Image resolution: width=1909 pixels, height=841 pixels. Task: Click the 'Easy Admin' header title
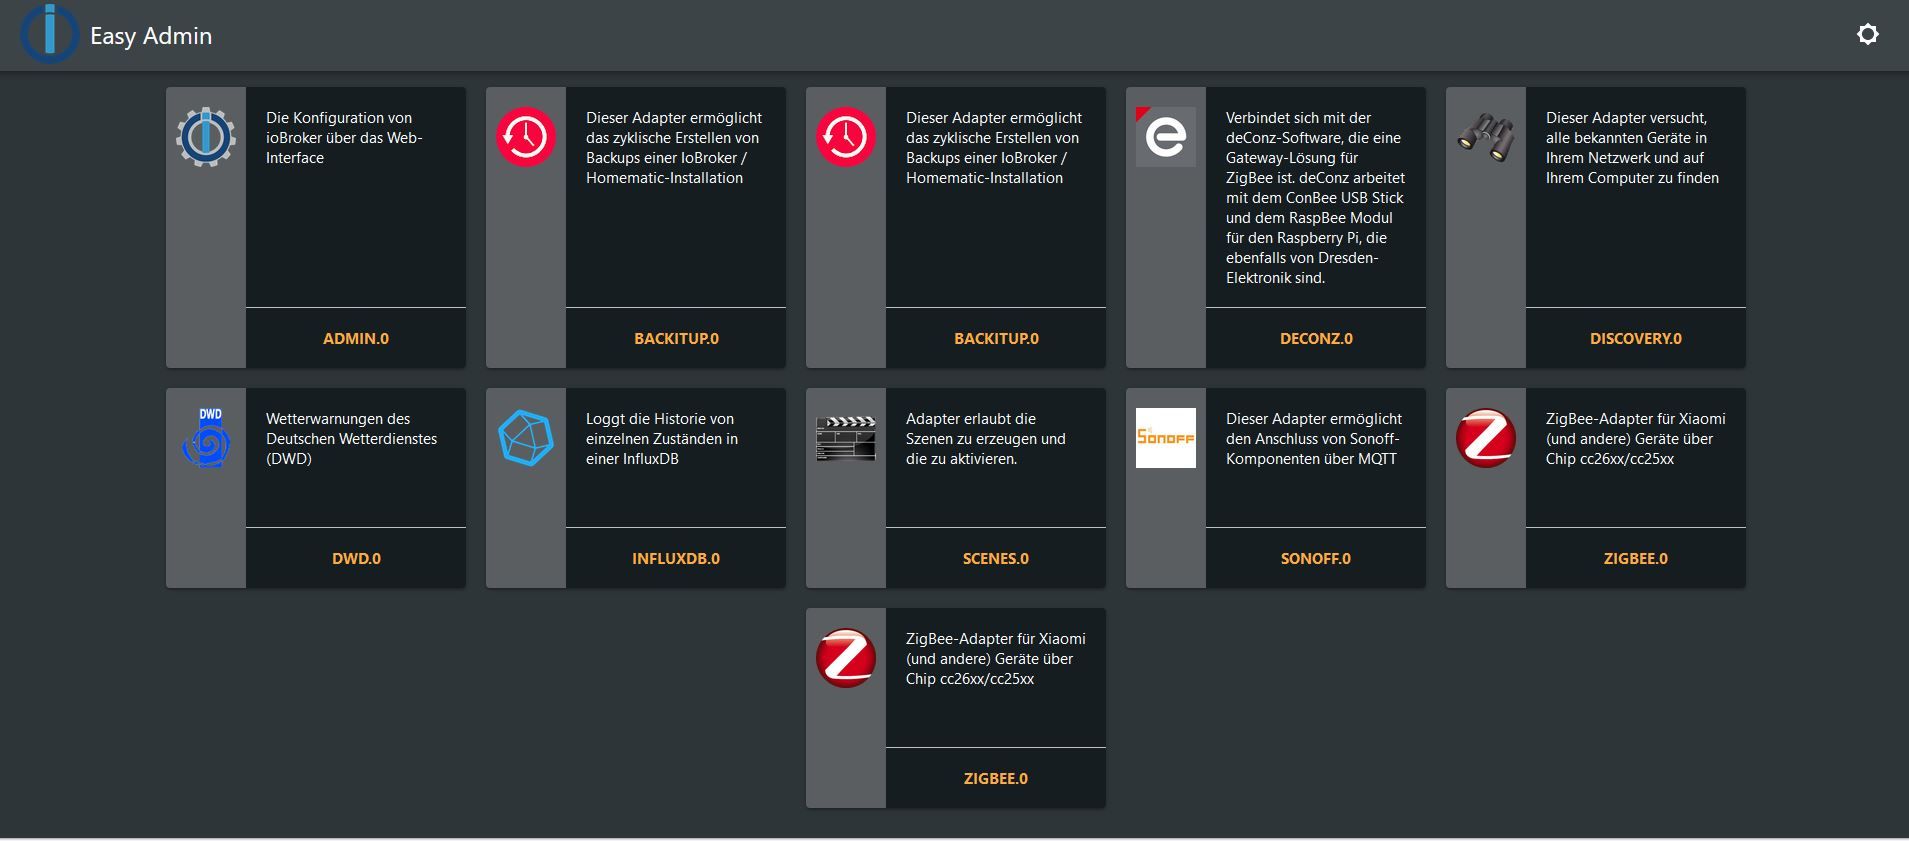[151, 36]
